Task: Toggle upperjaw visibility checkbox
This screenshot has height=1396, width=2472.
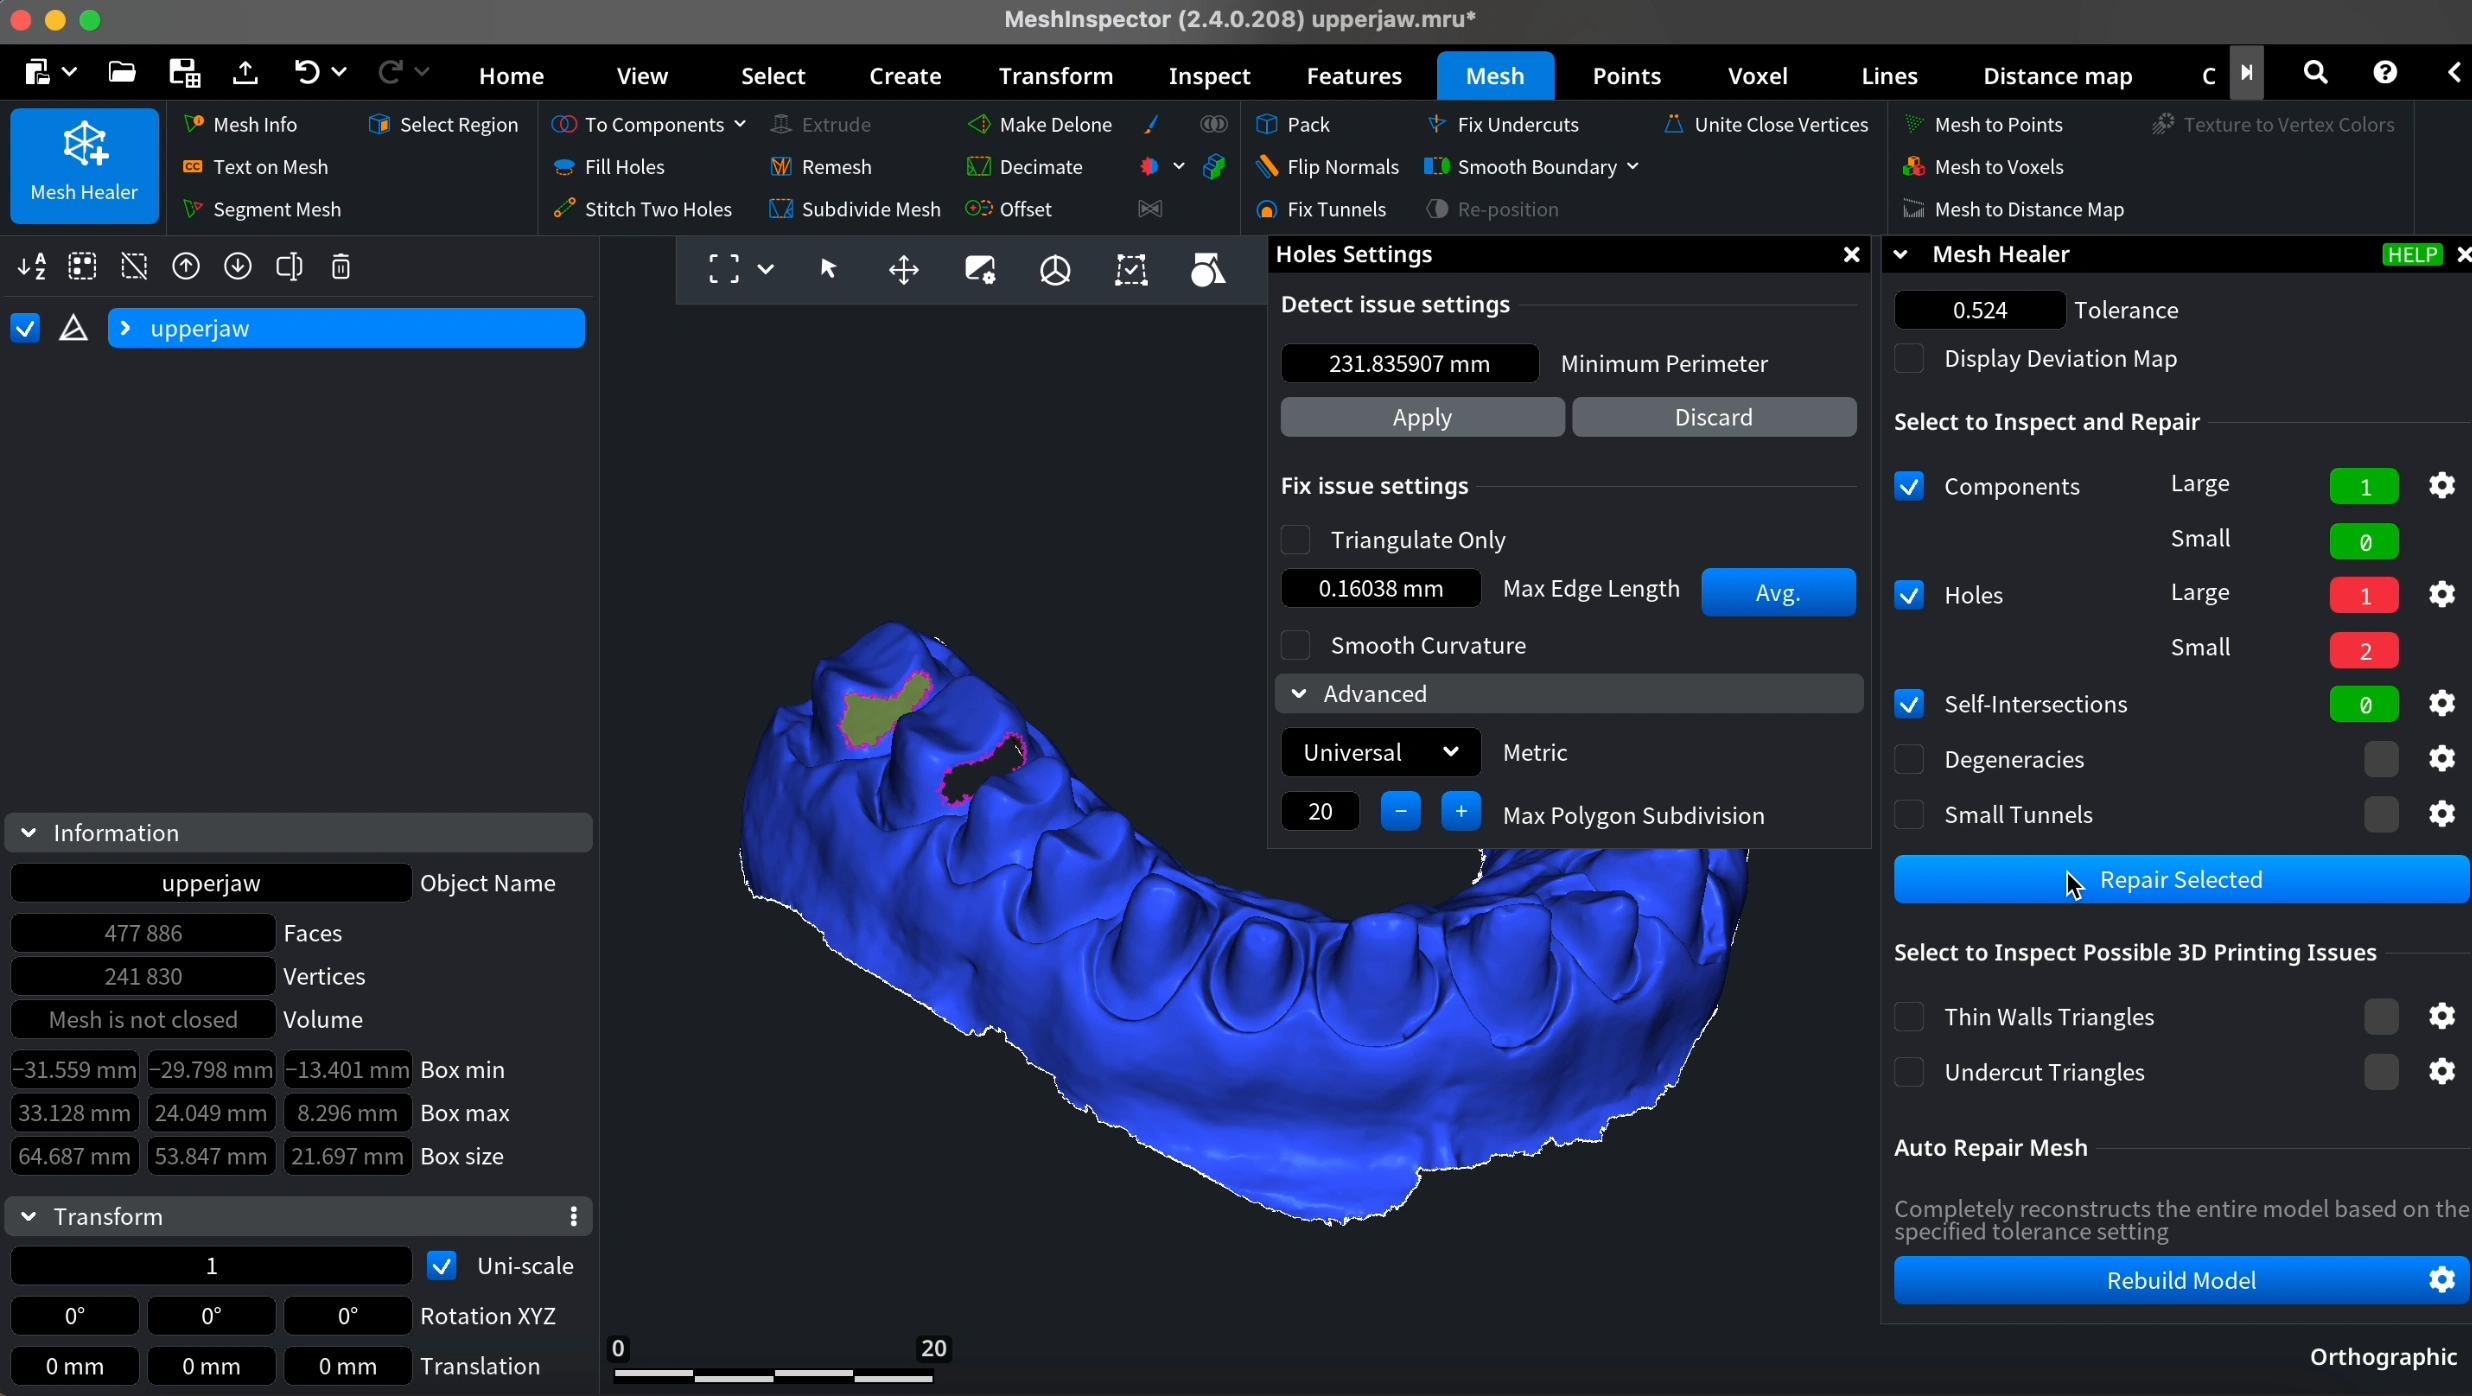Action: pyautogui.click(x=25, y=328)
